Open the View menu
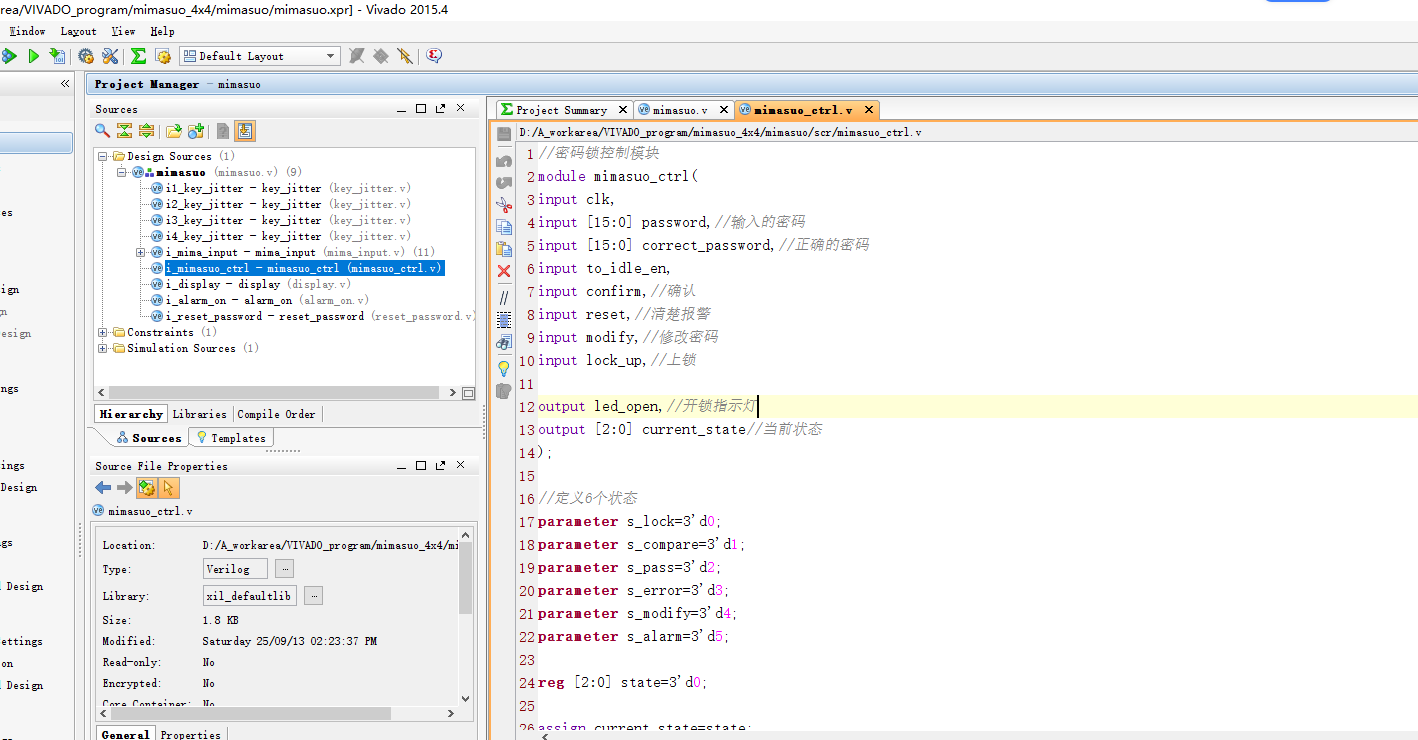 click(123, 31)
